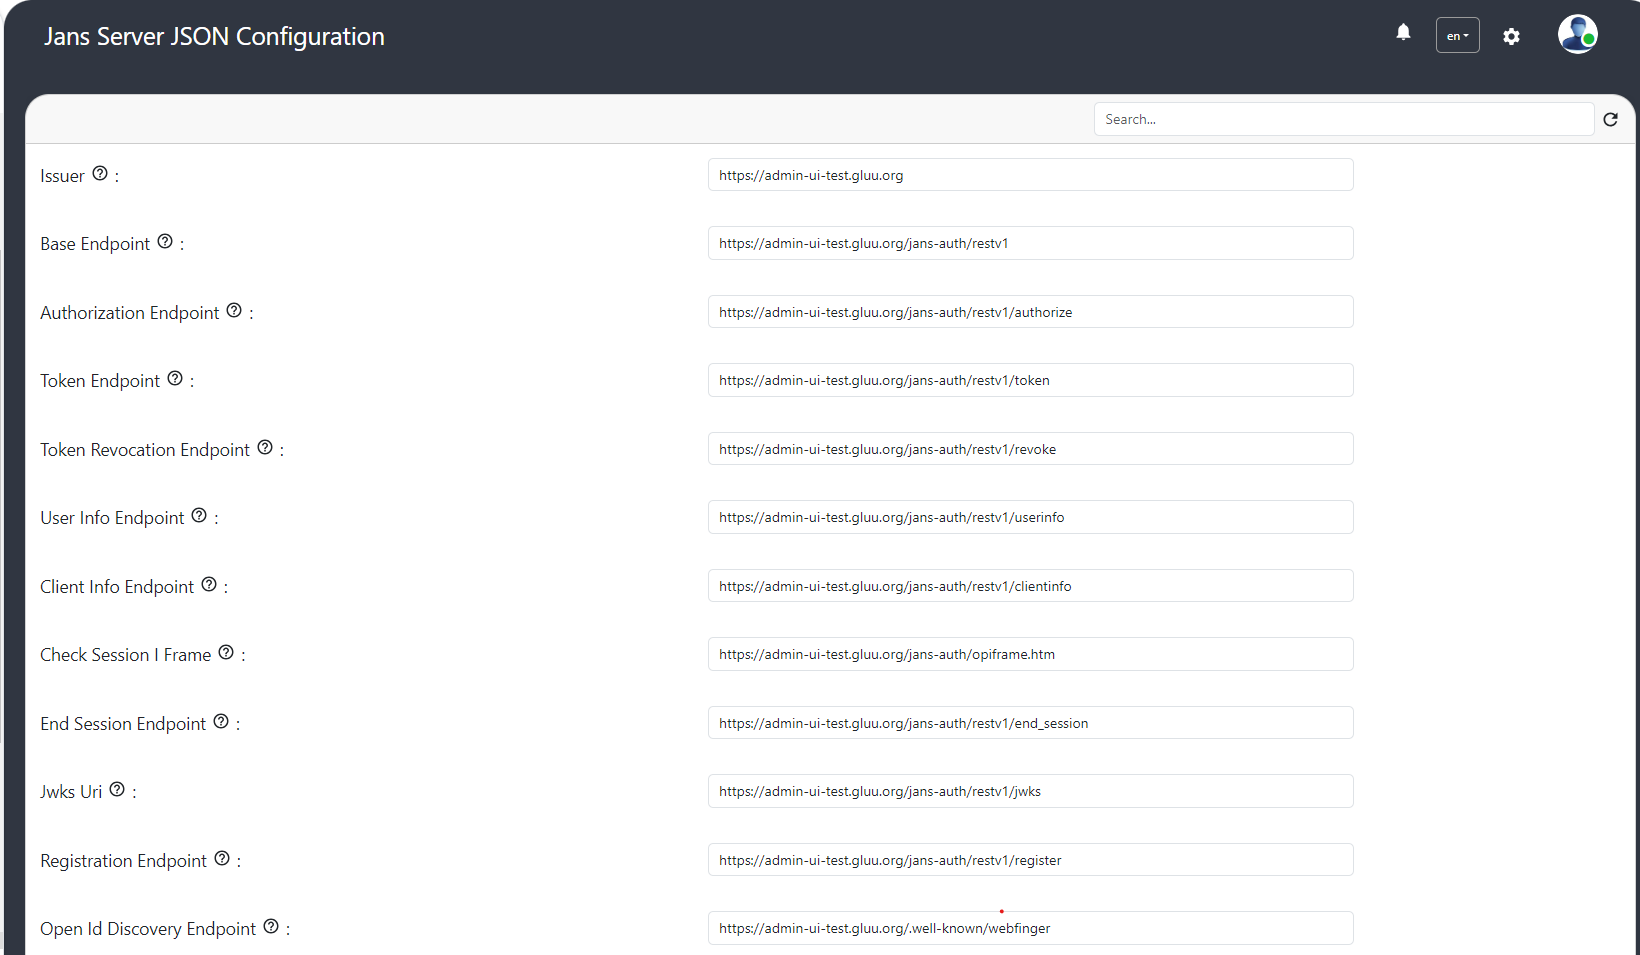Viewport: 1640px width, 955px height.
Task: Click into the Issuer URL field
Action: point(1030,175)
